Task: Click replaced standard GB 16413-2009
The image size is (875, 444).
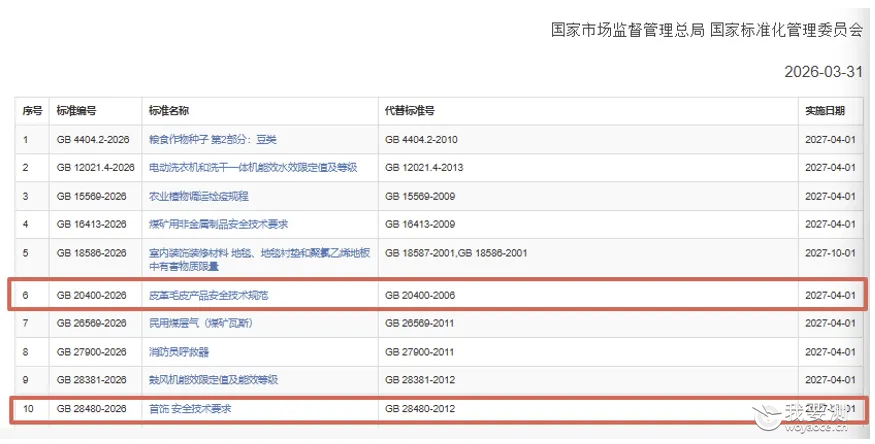Action: [420, 224]
